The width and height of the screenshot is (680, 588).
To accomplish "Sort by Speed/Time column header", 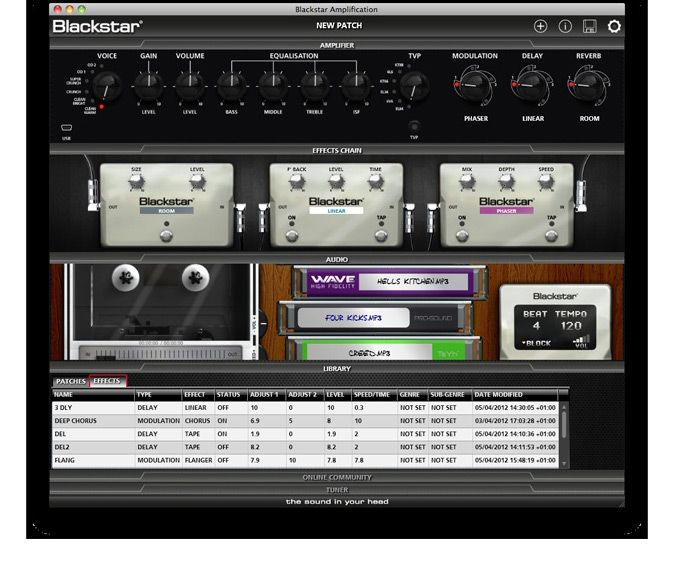I will pos(374,395).
